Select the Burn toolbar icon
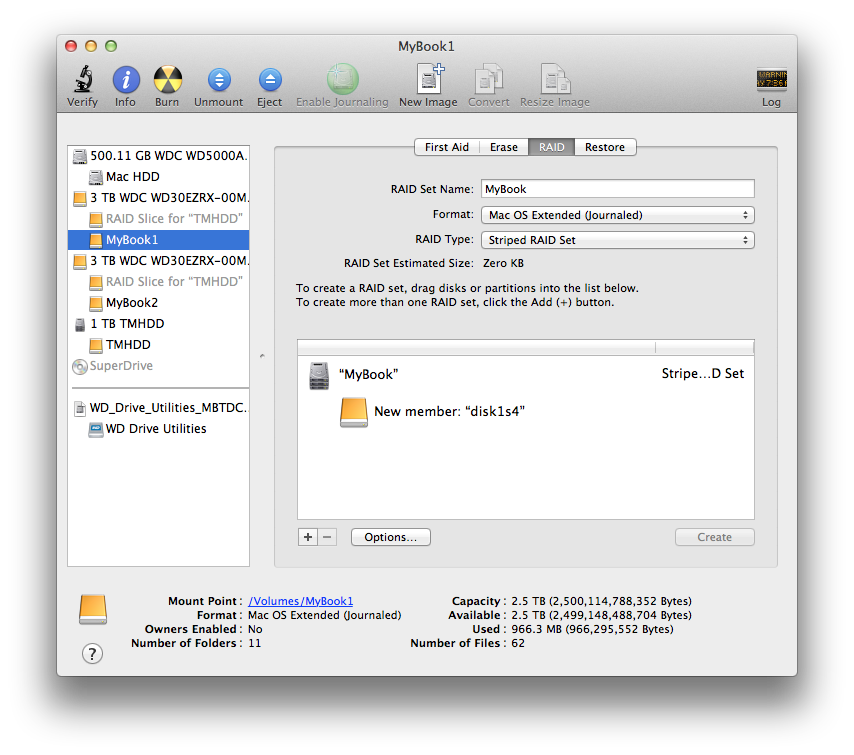This screenshot has width=854, height=755. pos(167,80)
